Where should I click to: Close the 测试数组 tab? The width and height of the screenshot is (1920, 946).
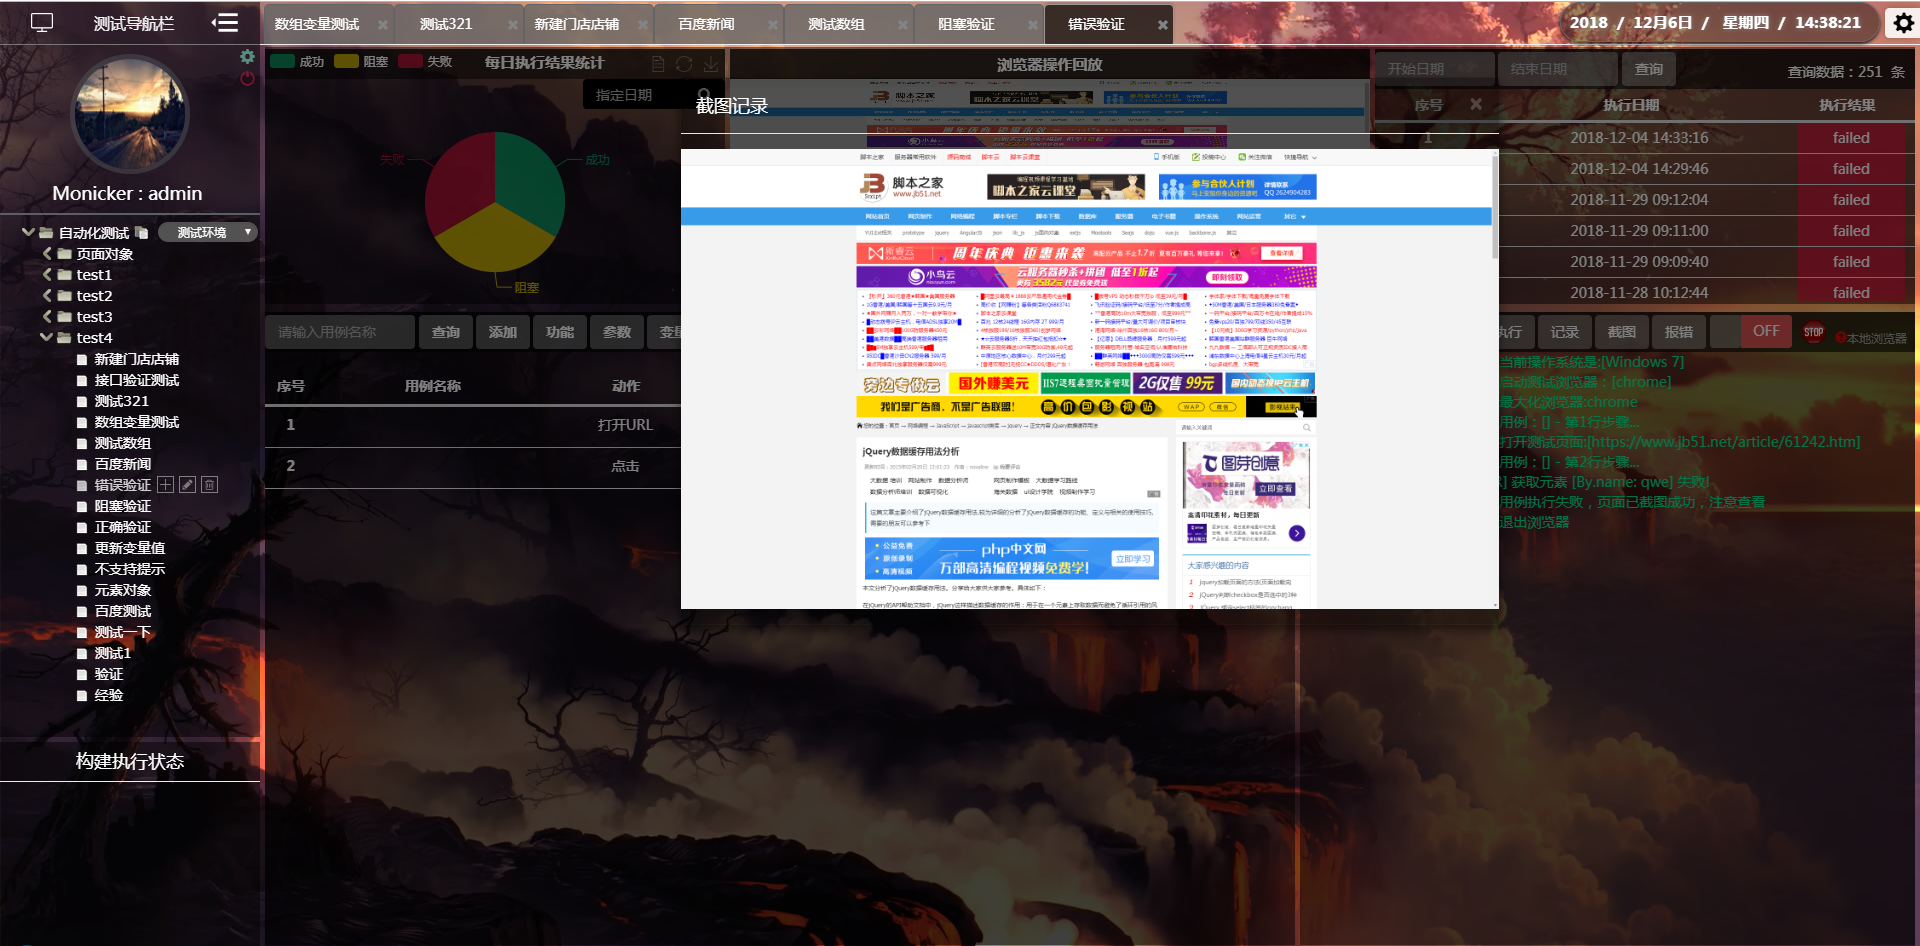click(903, 25)
